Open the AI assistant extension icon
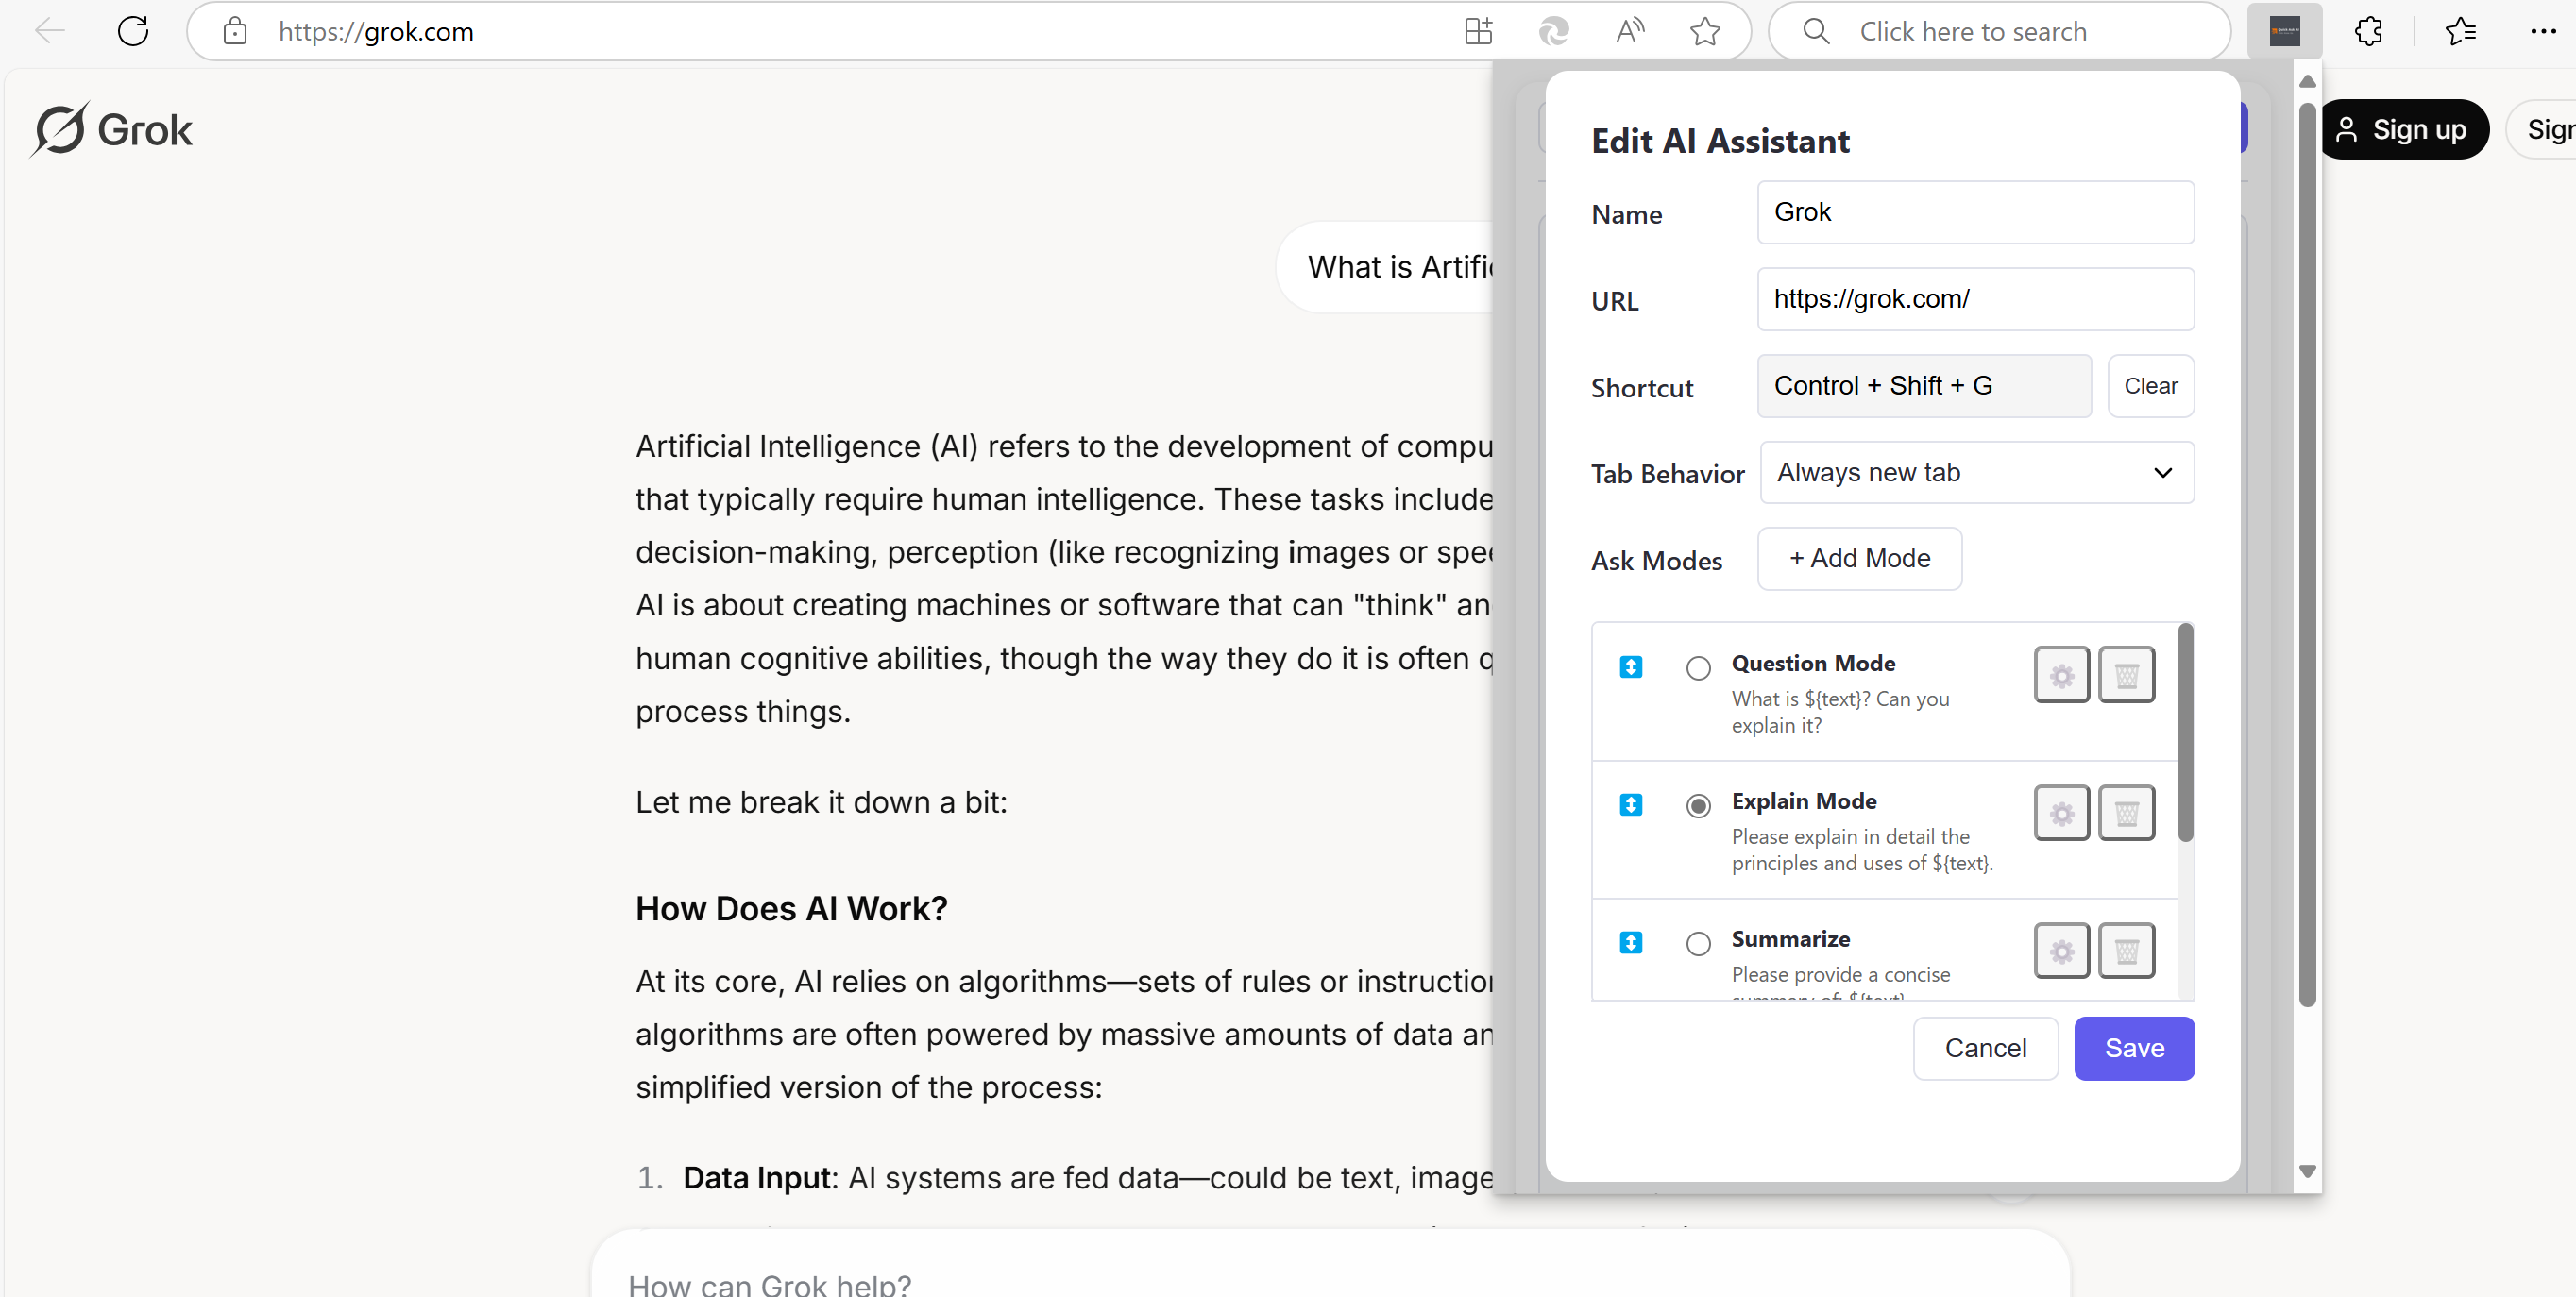Screen dimensions: 2576x1297 coord(2284,31)
